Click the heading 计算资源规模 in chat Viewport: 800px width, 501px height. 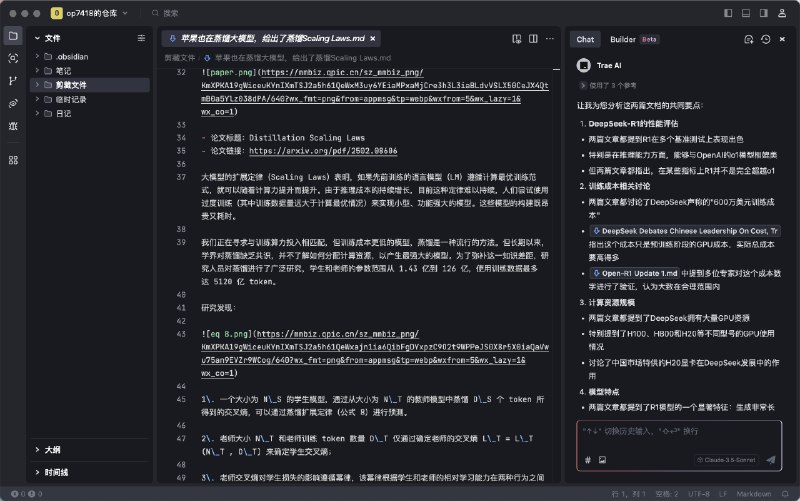coord(612,303)
